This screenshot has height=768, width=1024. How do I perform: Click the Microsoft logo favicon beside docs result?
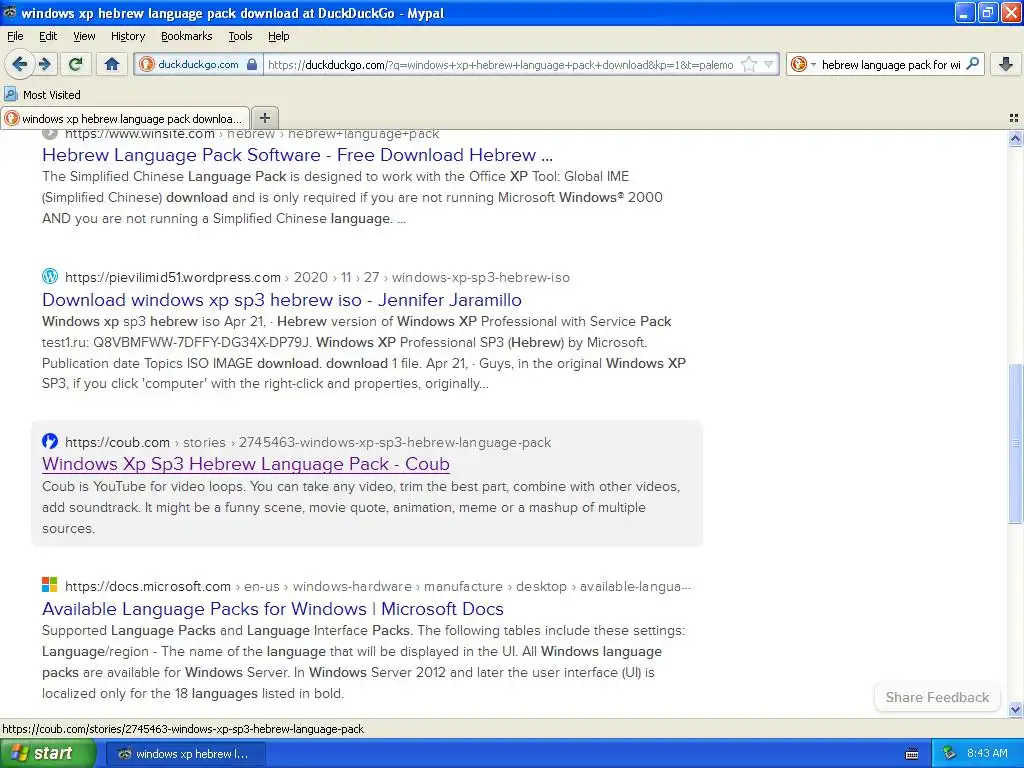tap(50, 584)
